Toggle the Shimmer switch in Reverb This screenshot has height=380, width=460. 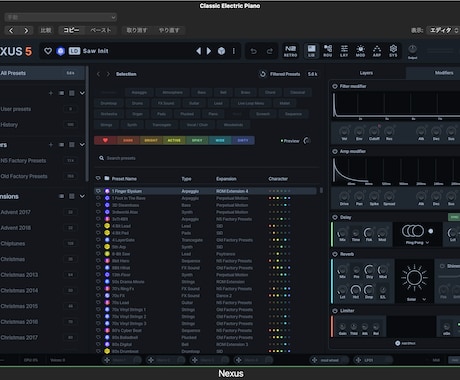442,266
